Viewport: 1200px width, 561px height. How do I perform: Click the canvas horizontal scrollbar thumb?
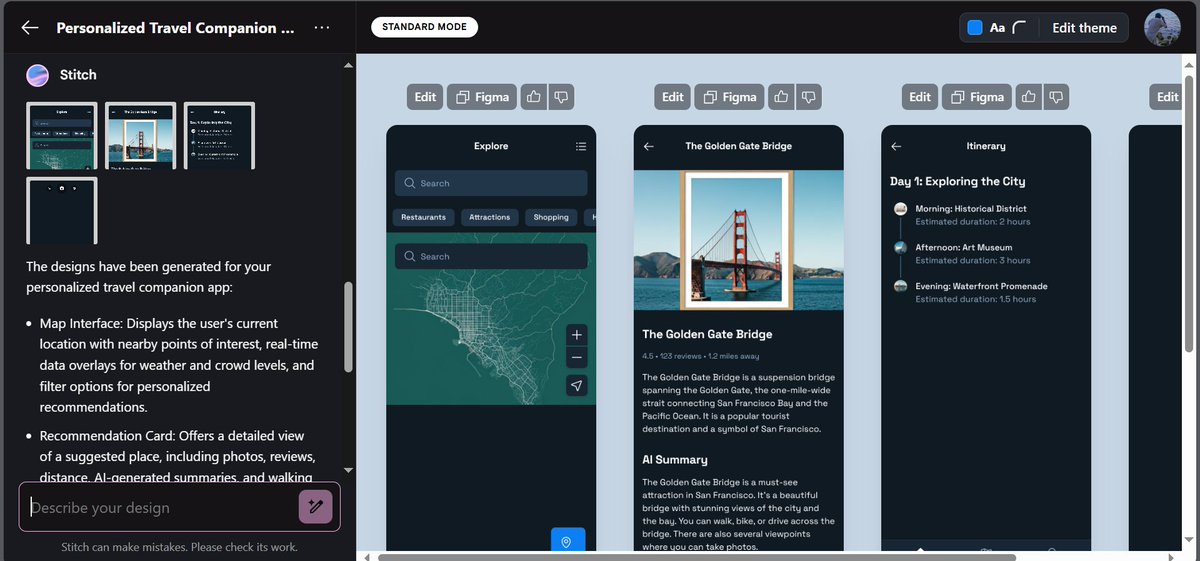point(697,557)
